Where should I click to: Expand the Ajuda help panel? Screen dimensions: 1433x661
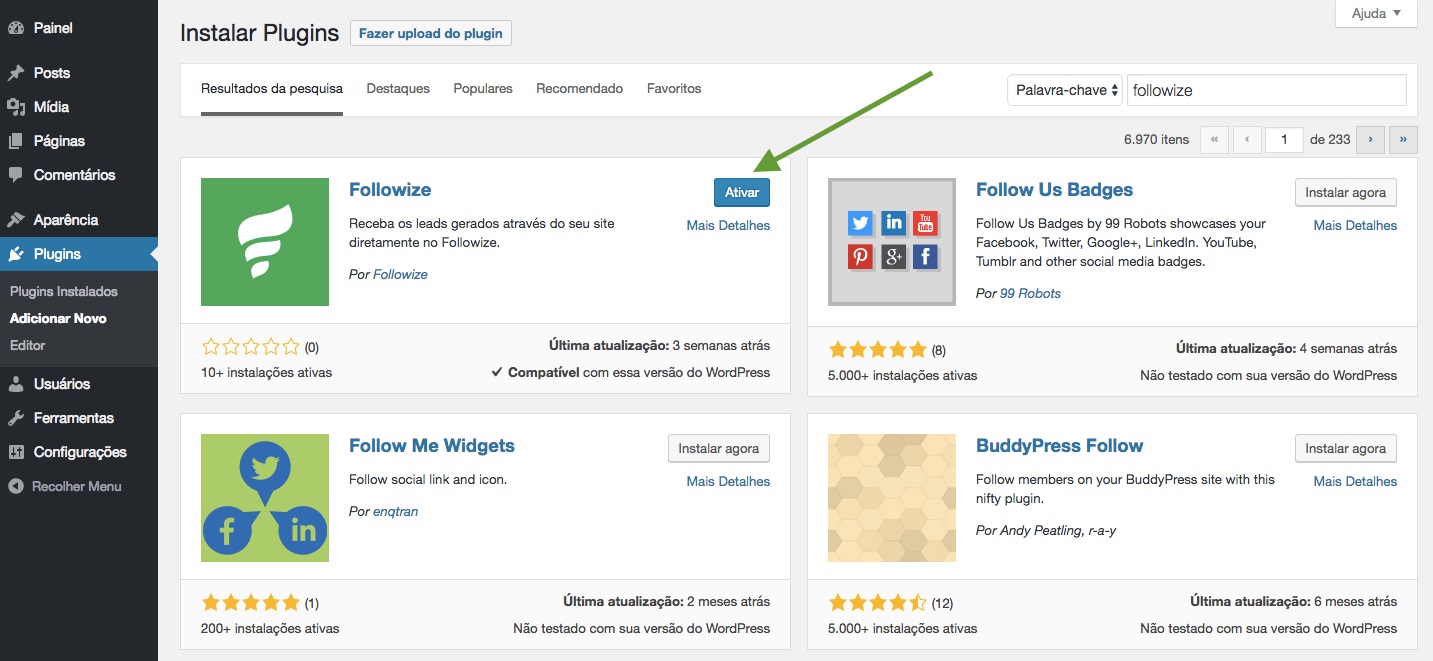(1376, 14)
